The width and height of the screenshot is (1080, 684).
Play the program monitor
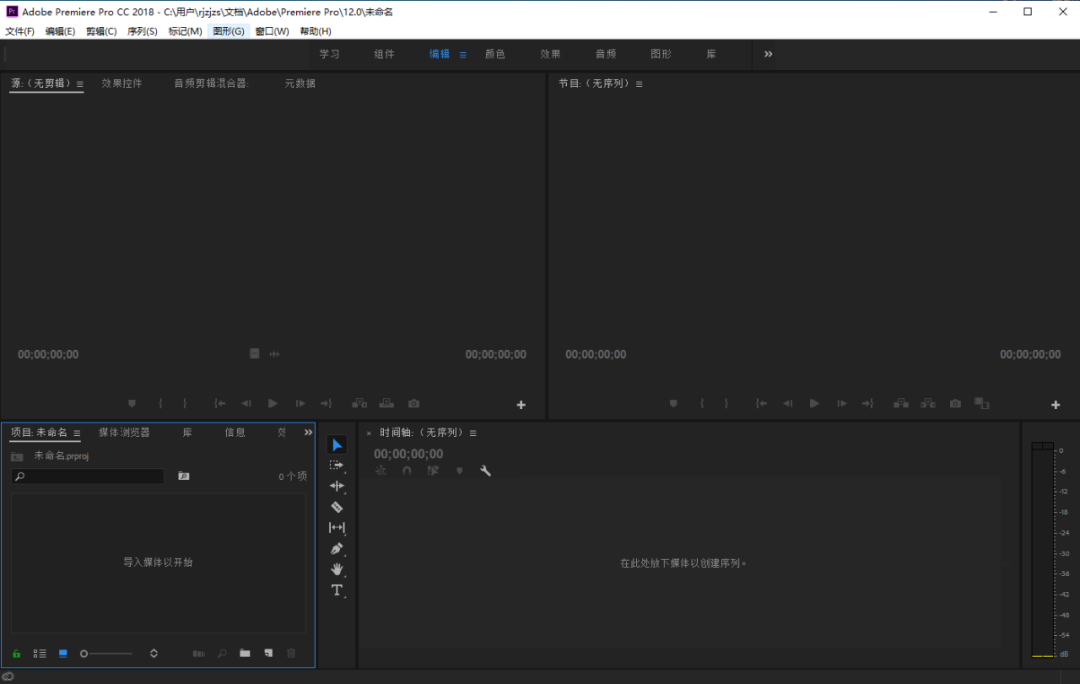(x=814, y=404)
